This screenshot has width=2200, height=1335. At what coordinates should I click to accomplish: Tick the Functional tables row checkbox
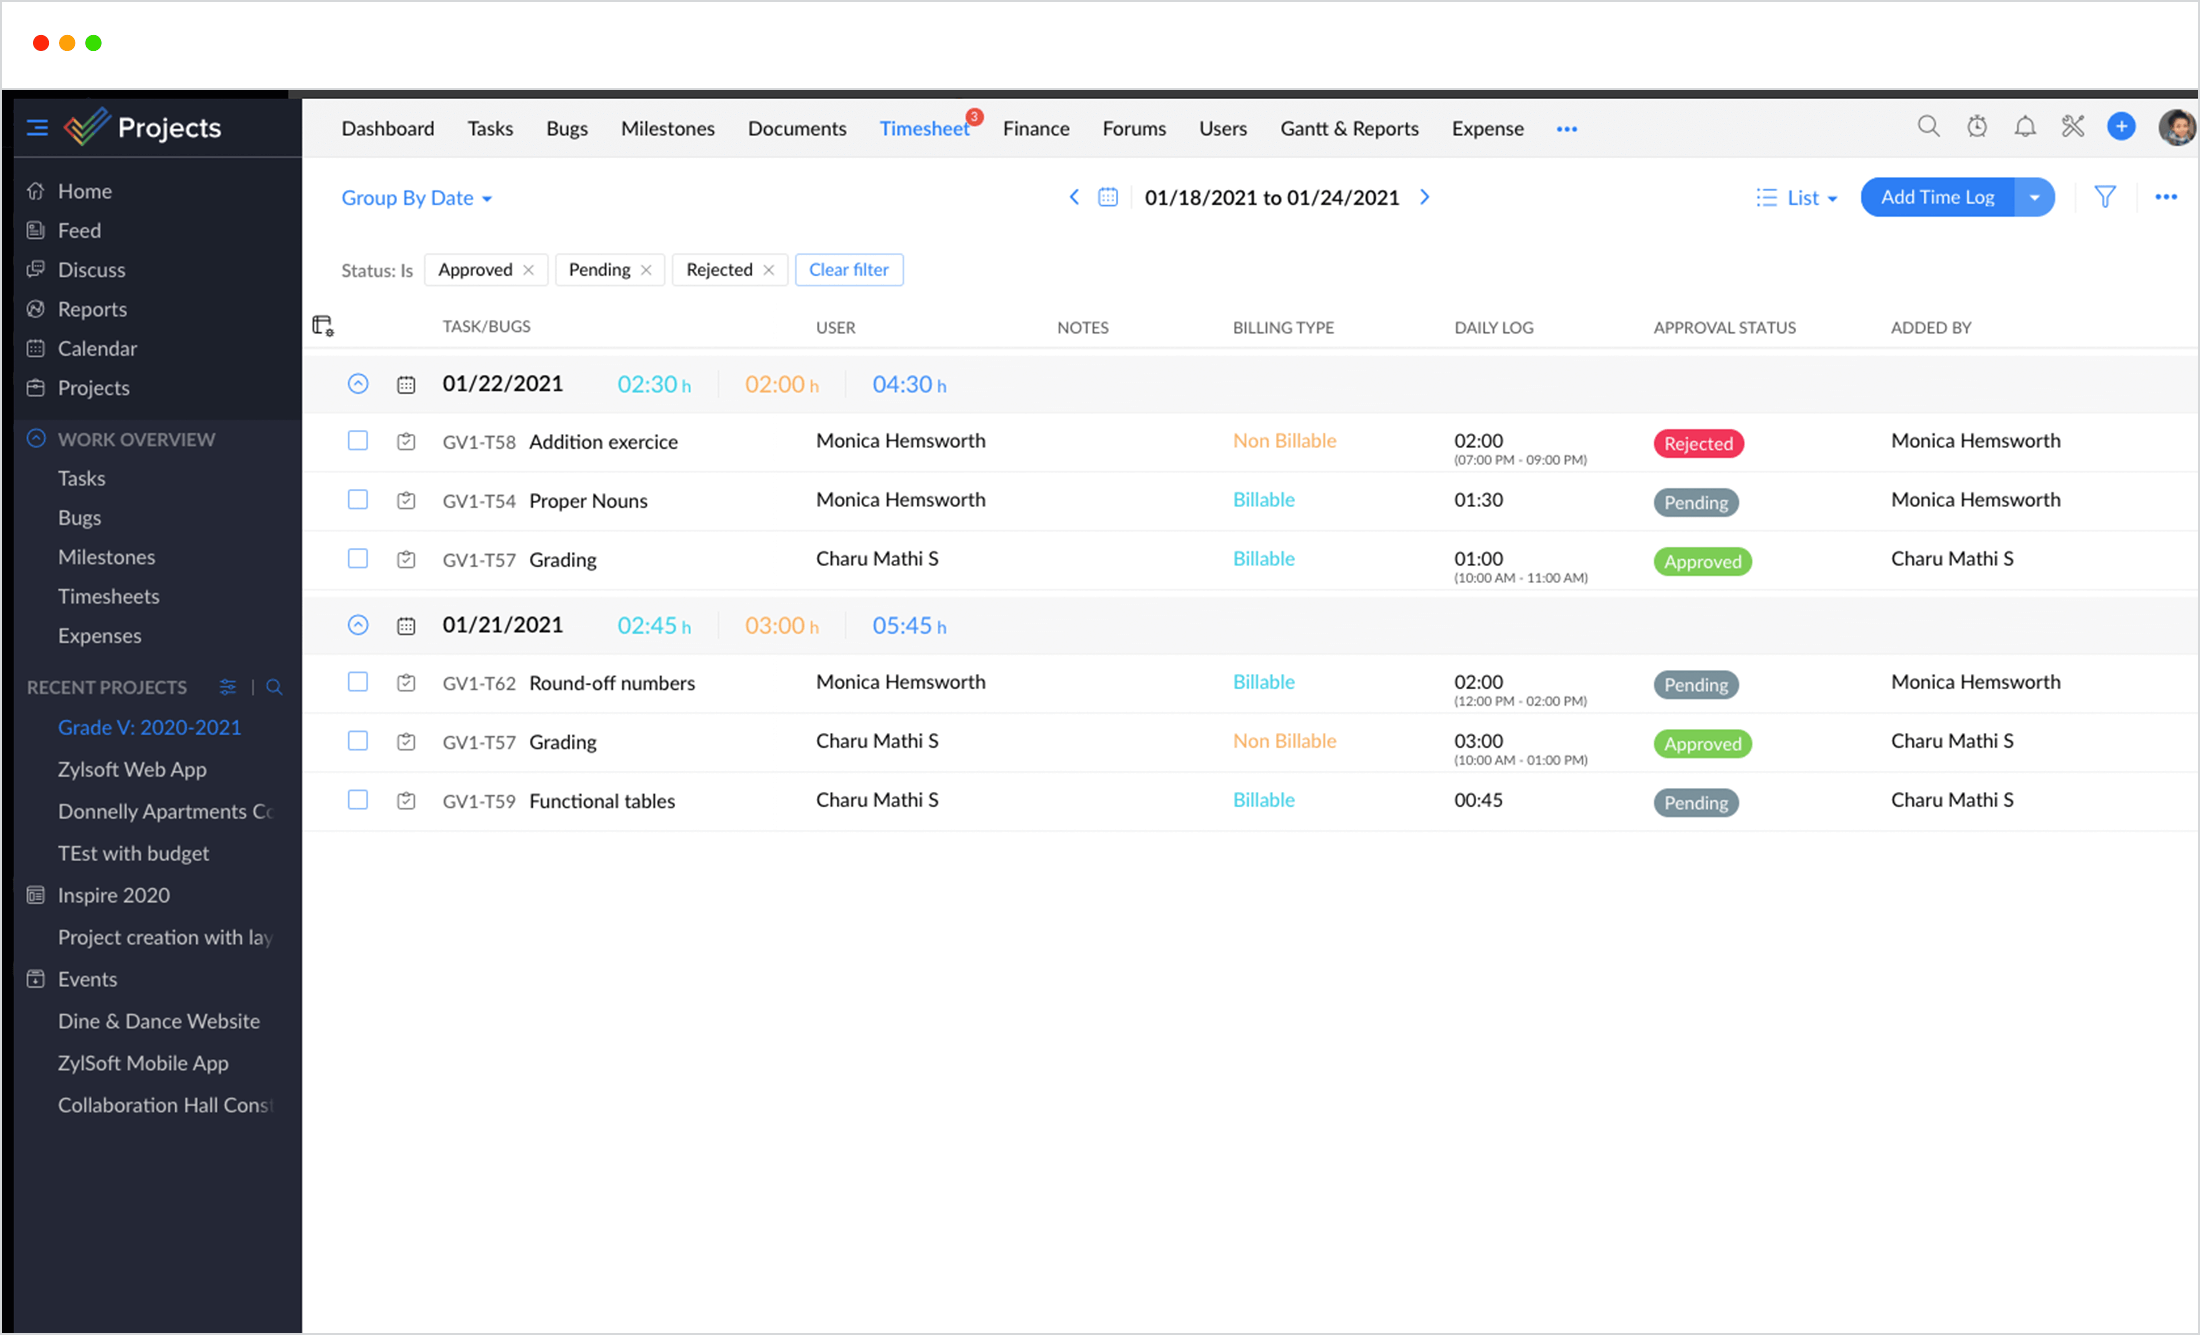tap(358, 800)
